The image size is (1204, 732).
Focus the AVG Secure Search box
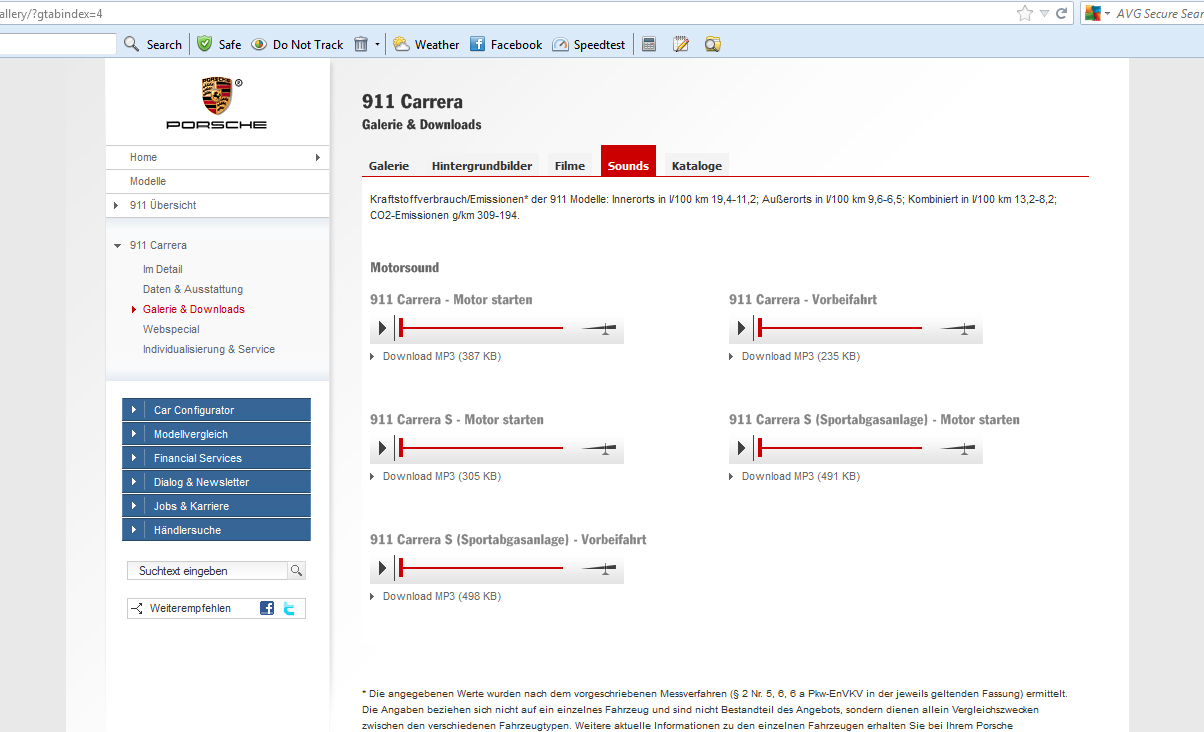pyautogui.click(x=1160, y=14)
